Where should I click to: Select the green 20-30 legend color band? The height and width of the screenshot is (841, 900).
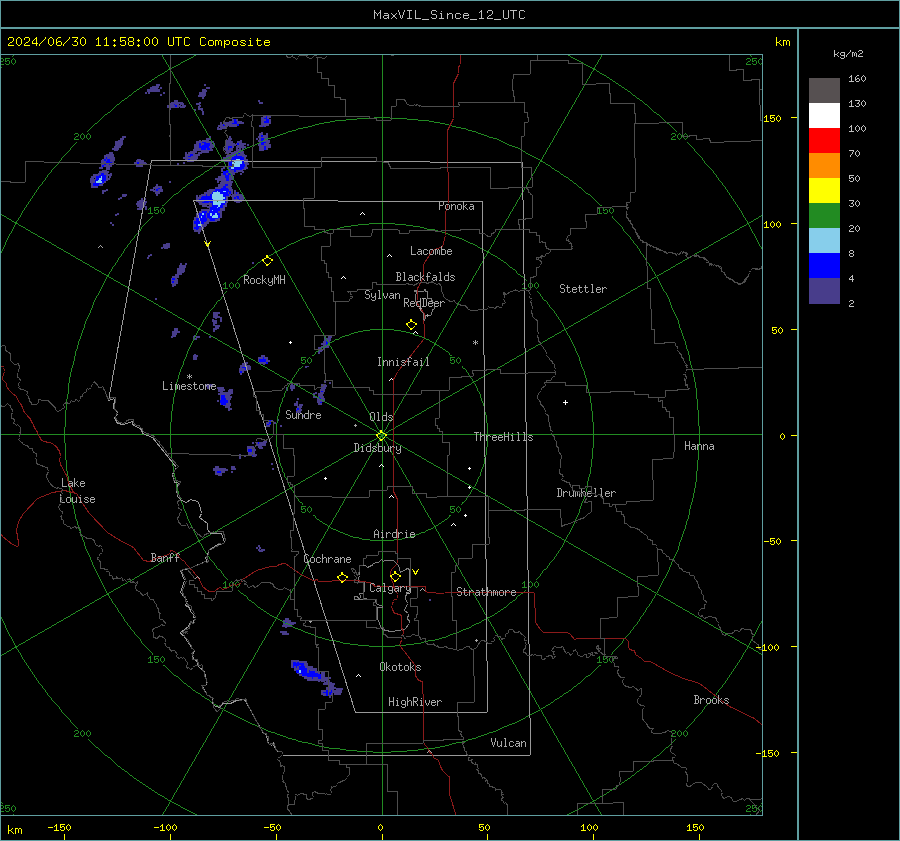(x=824, y=216)
